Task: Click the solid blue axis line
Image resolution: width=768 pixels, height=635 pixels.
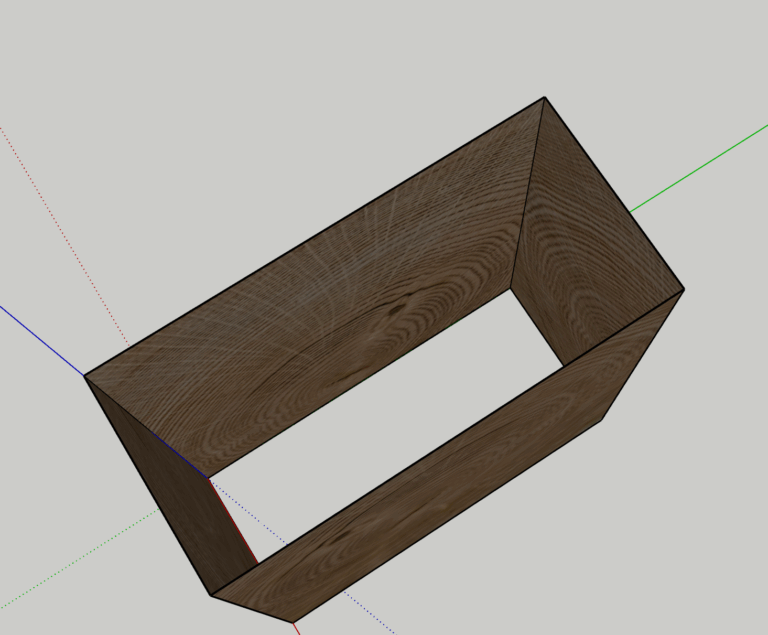Action: [x=42, y=341]
